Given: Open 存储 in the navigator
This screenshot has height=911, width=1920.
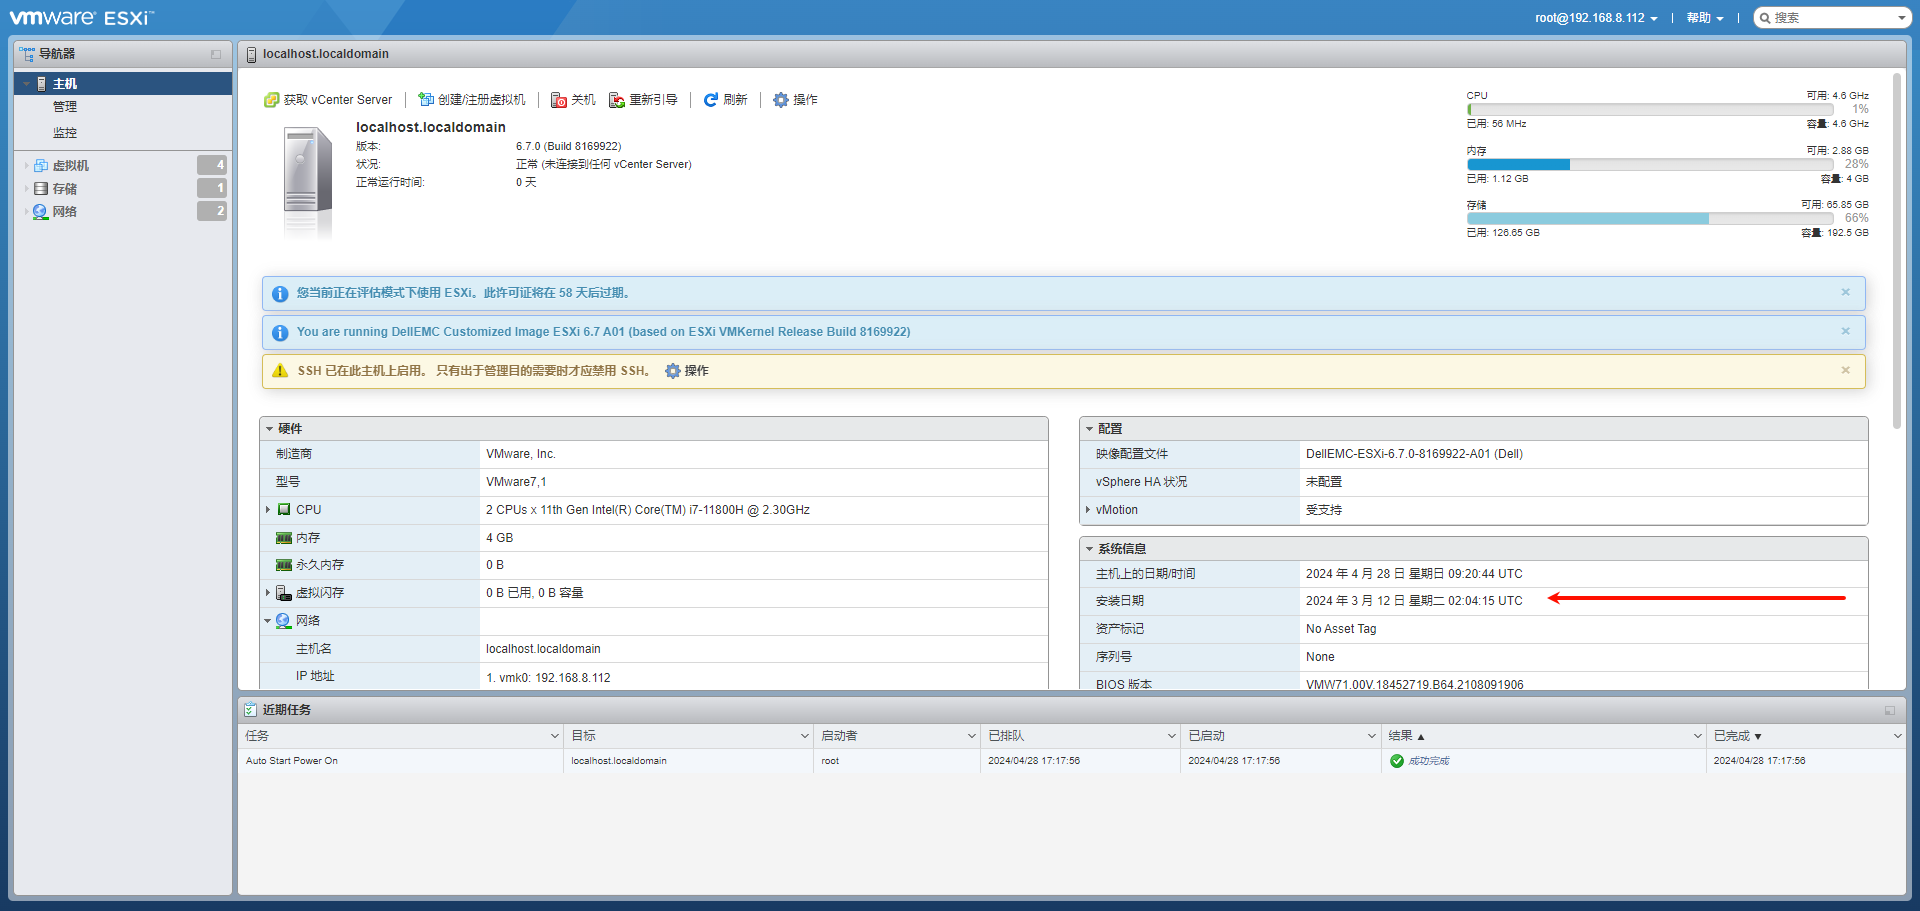Looking at the screenshot, I should coord(65,189).
